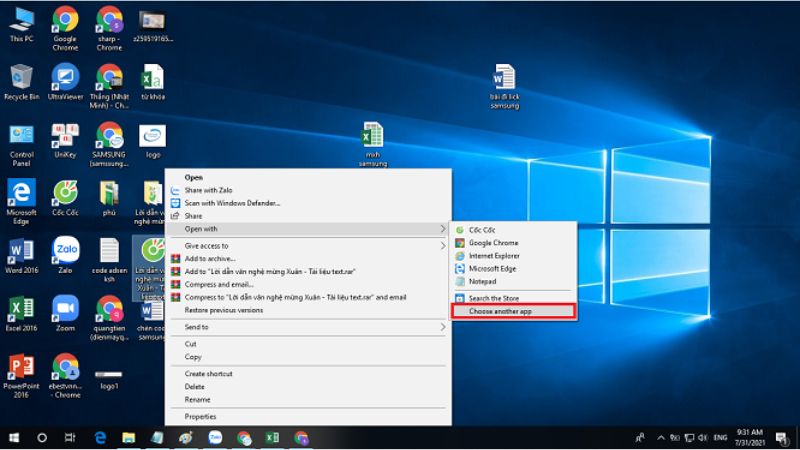This screenshot has width=800, height=450.
Task: Select the Zoom desktop icon
Action: (x=65, y=309)
